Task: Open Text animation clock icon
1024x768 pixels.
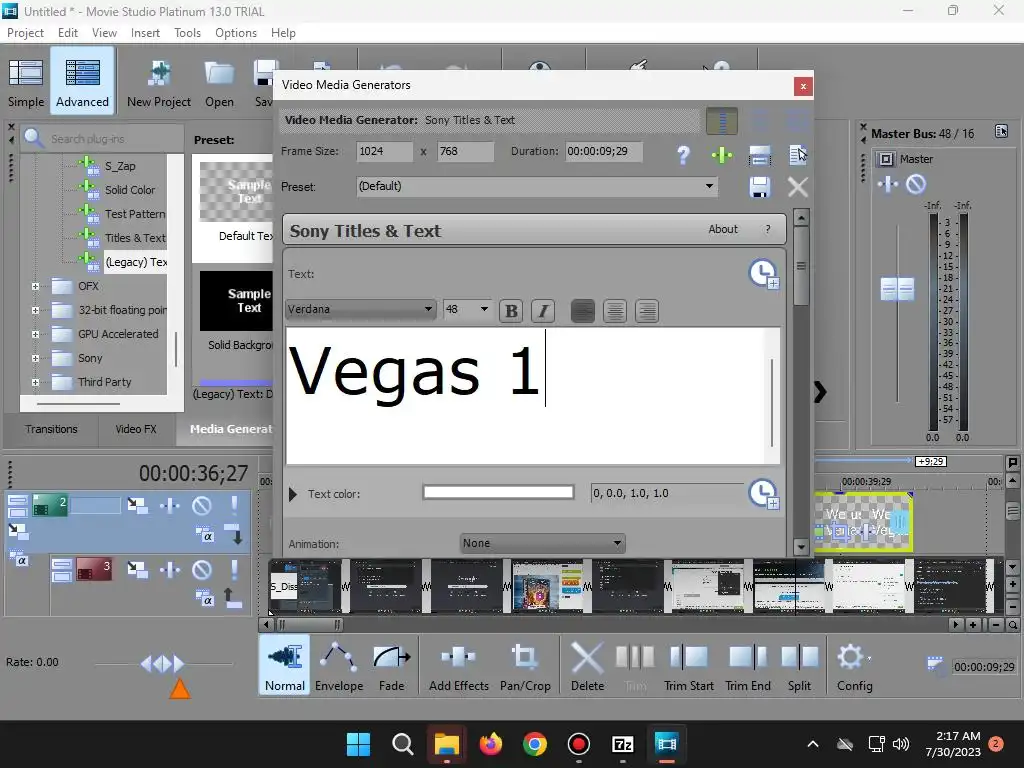Action: (x=763, y=274)
